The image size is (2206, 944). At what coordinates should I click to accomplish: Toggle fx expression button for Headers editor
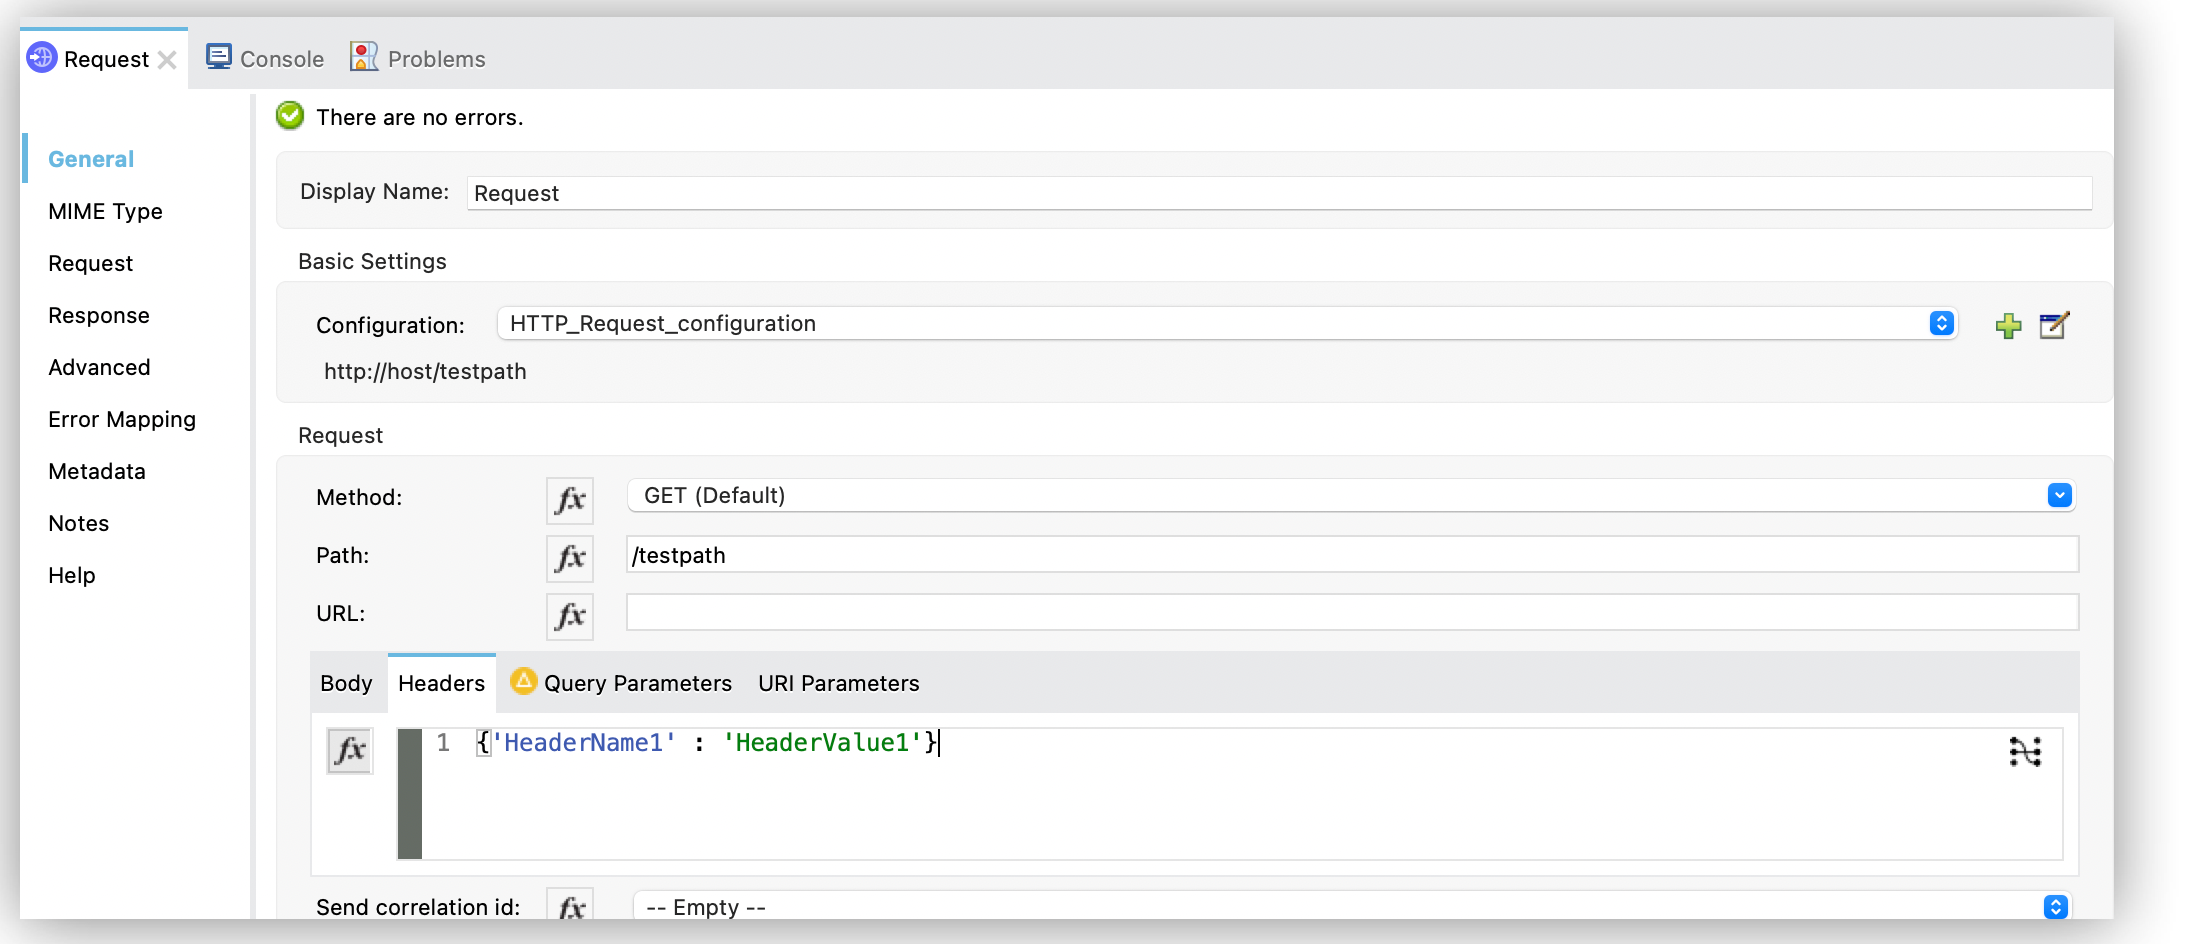tap(350, 751)
